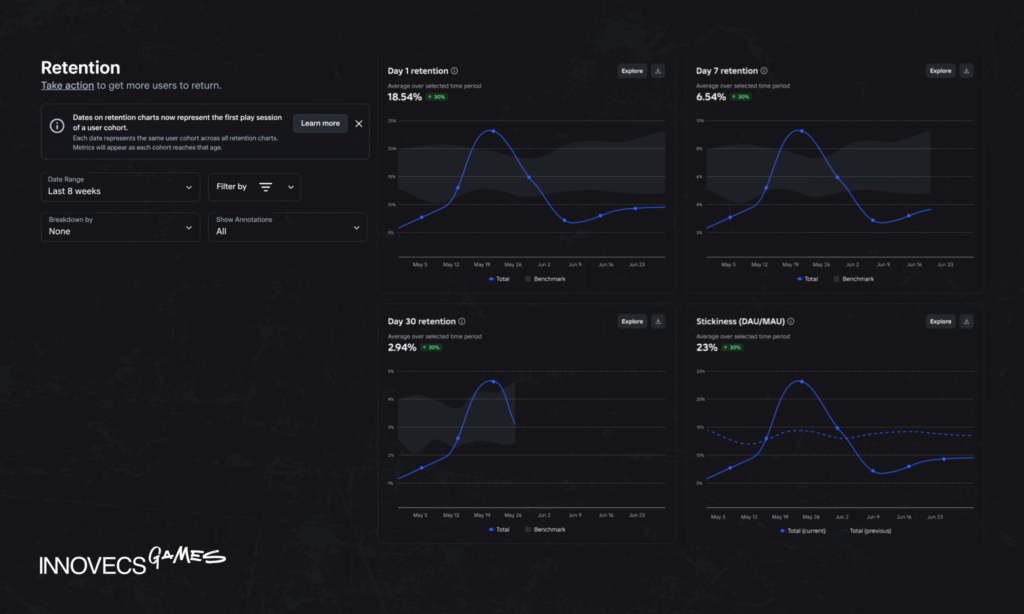Click the Day 1 retention chart title
Image resolution: width=1024 pixels, height=614 pixels.
tap(418, 71)
